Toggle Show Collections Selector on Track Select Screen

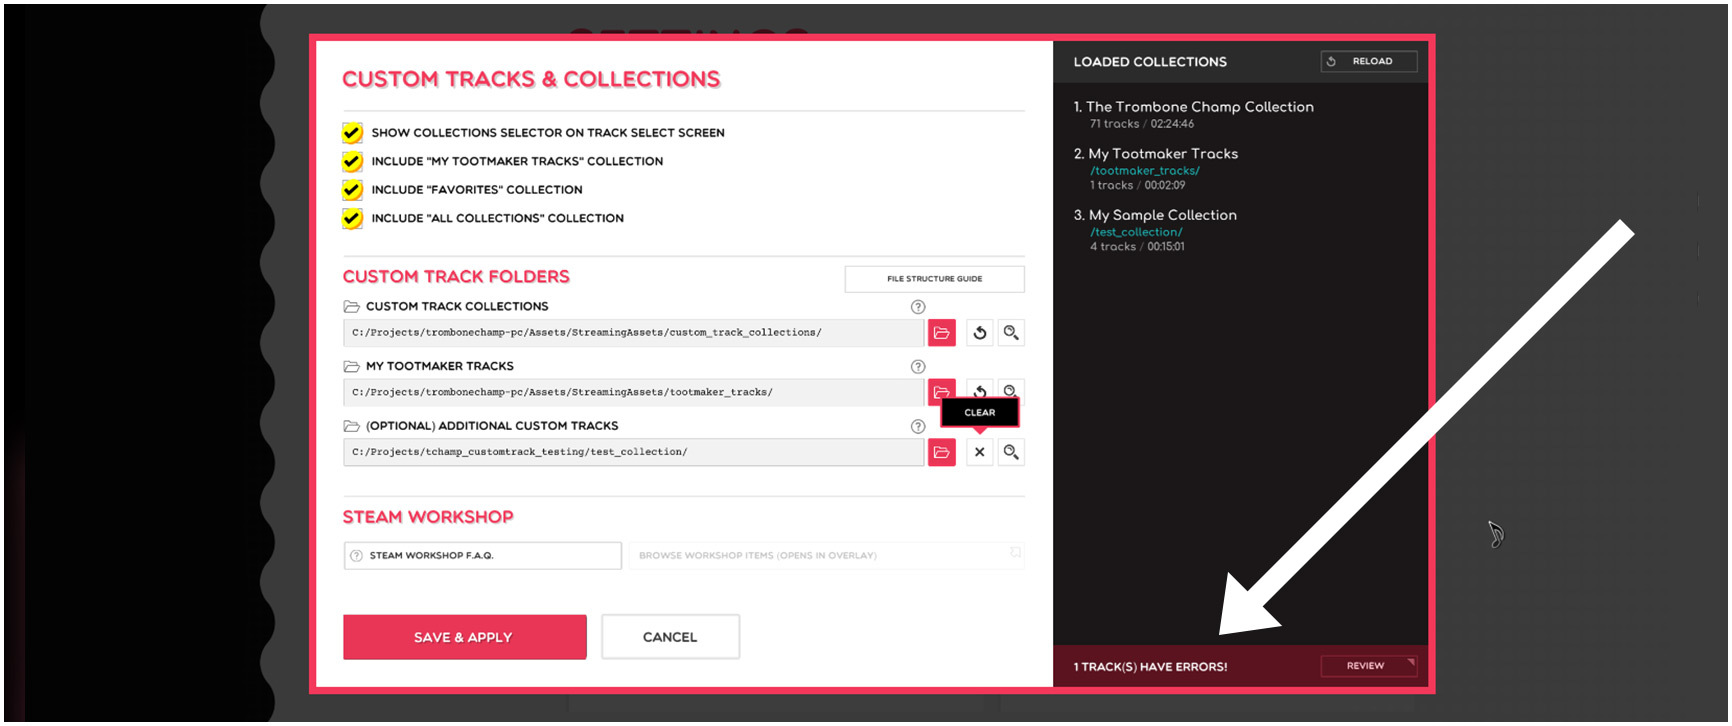pyautogui.click(x=352, y=132)
